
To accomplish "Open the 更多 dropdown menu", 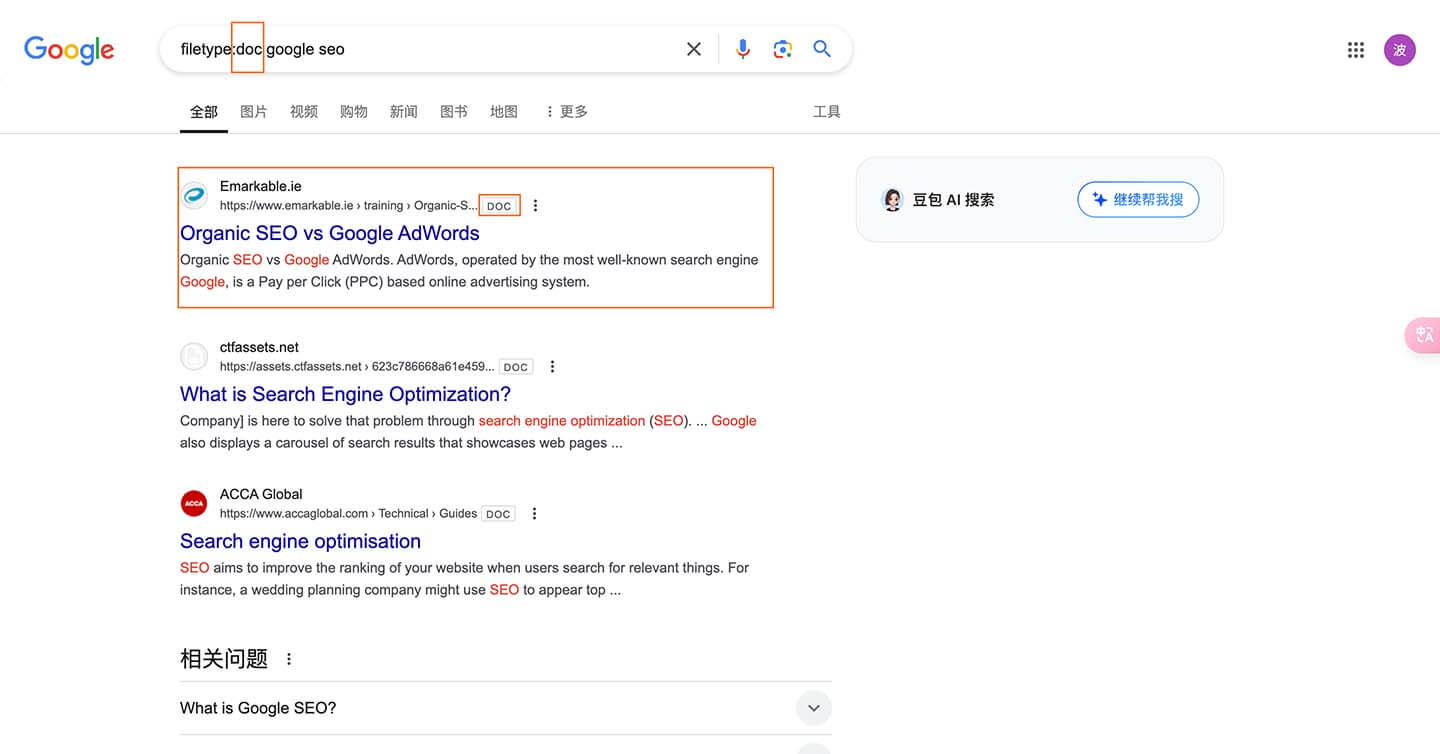I will pyautogui.click(x=566, y=112).
